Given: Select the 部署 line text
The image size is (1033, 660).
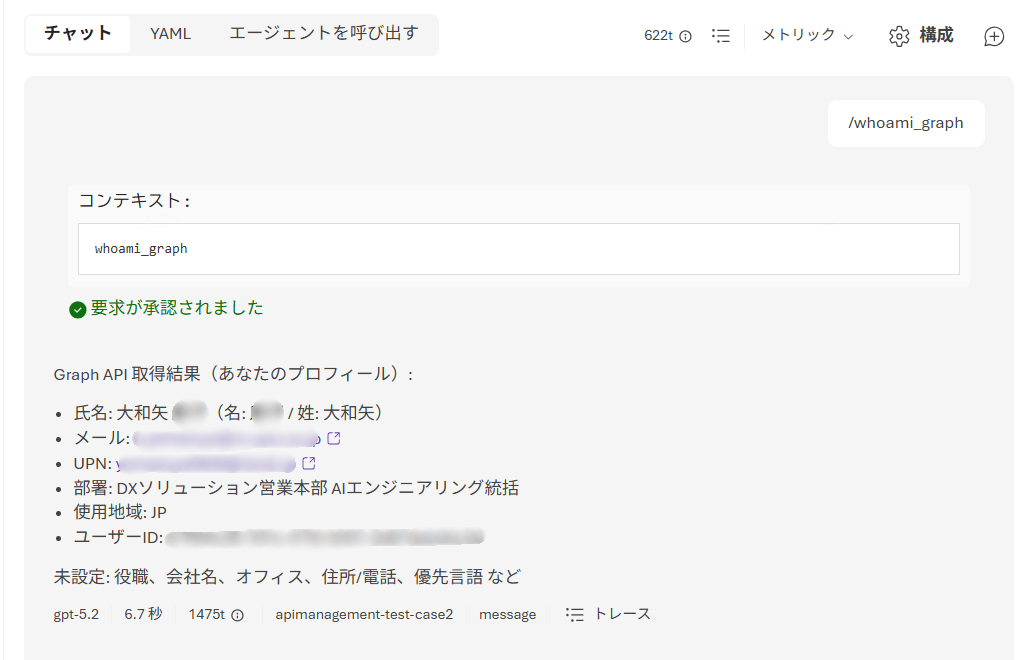Looking at the screenshot, I should coord(296,488).
